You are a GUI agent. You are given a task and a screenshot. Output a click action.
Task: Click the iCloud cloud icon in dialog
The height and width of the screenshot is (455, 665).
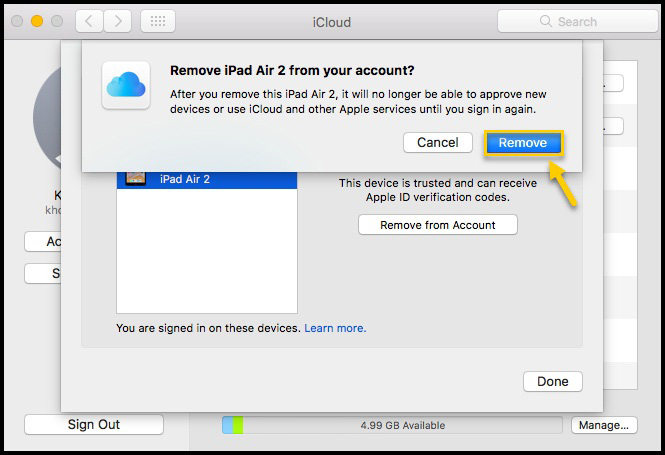tap(126, 85)
